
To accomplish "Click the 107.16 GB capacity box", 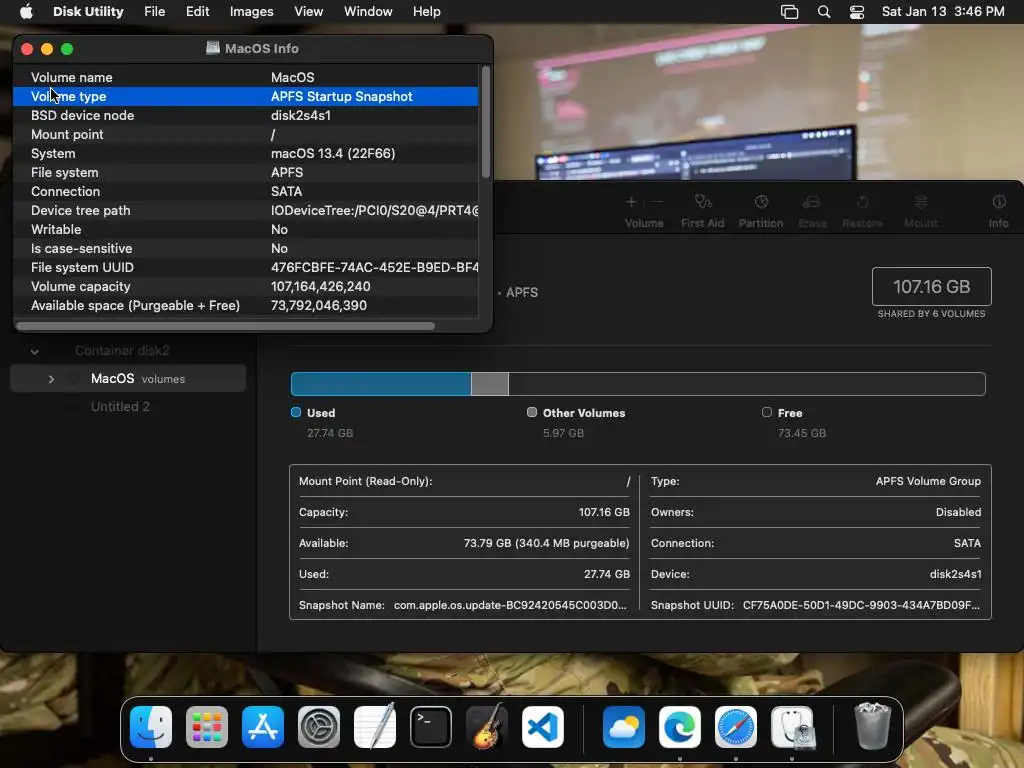I will [x=931, y=287].
